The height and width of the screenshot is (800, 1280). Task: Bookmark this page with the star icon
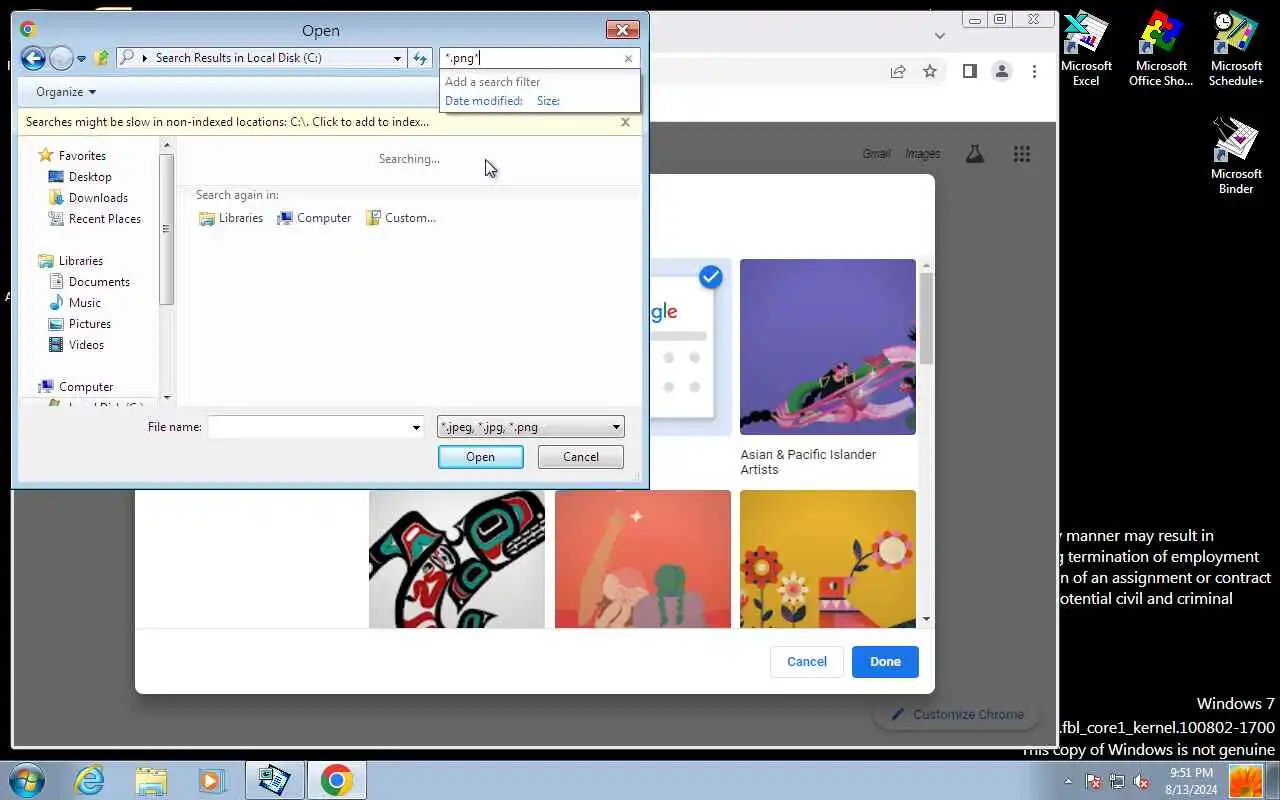click(930, 71)
